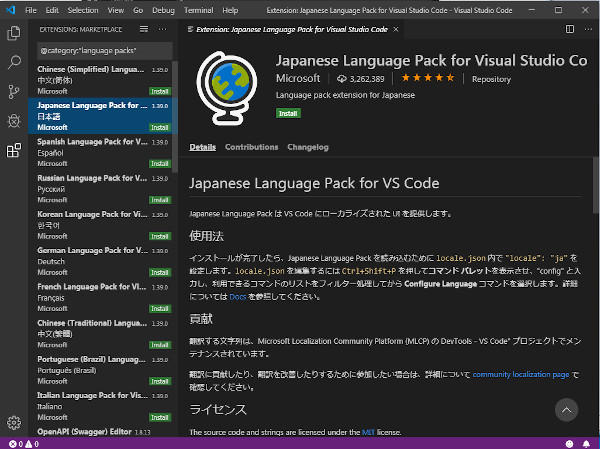
Task: Open the Manage gear icon
Action: (14, 423)
